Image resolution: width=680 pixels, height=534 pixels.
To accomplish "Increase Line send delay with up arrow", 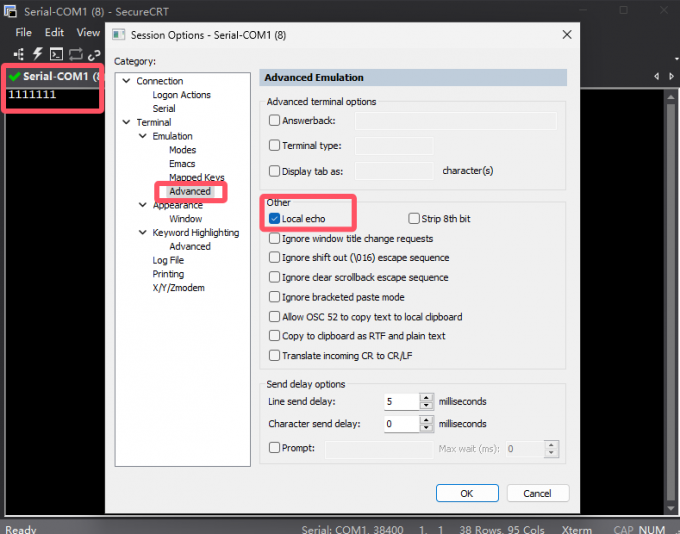I will pyautogui.click(x=426, y=398).
